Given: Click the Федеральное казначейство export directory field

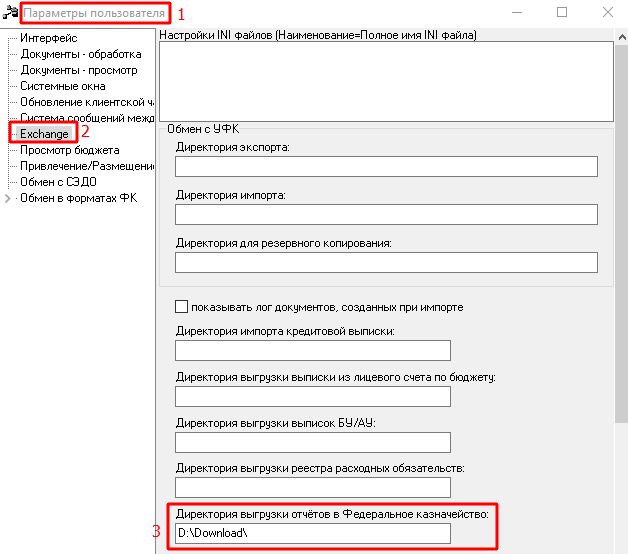Looking at the screenshot, I should (313, 534).
